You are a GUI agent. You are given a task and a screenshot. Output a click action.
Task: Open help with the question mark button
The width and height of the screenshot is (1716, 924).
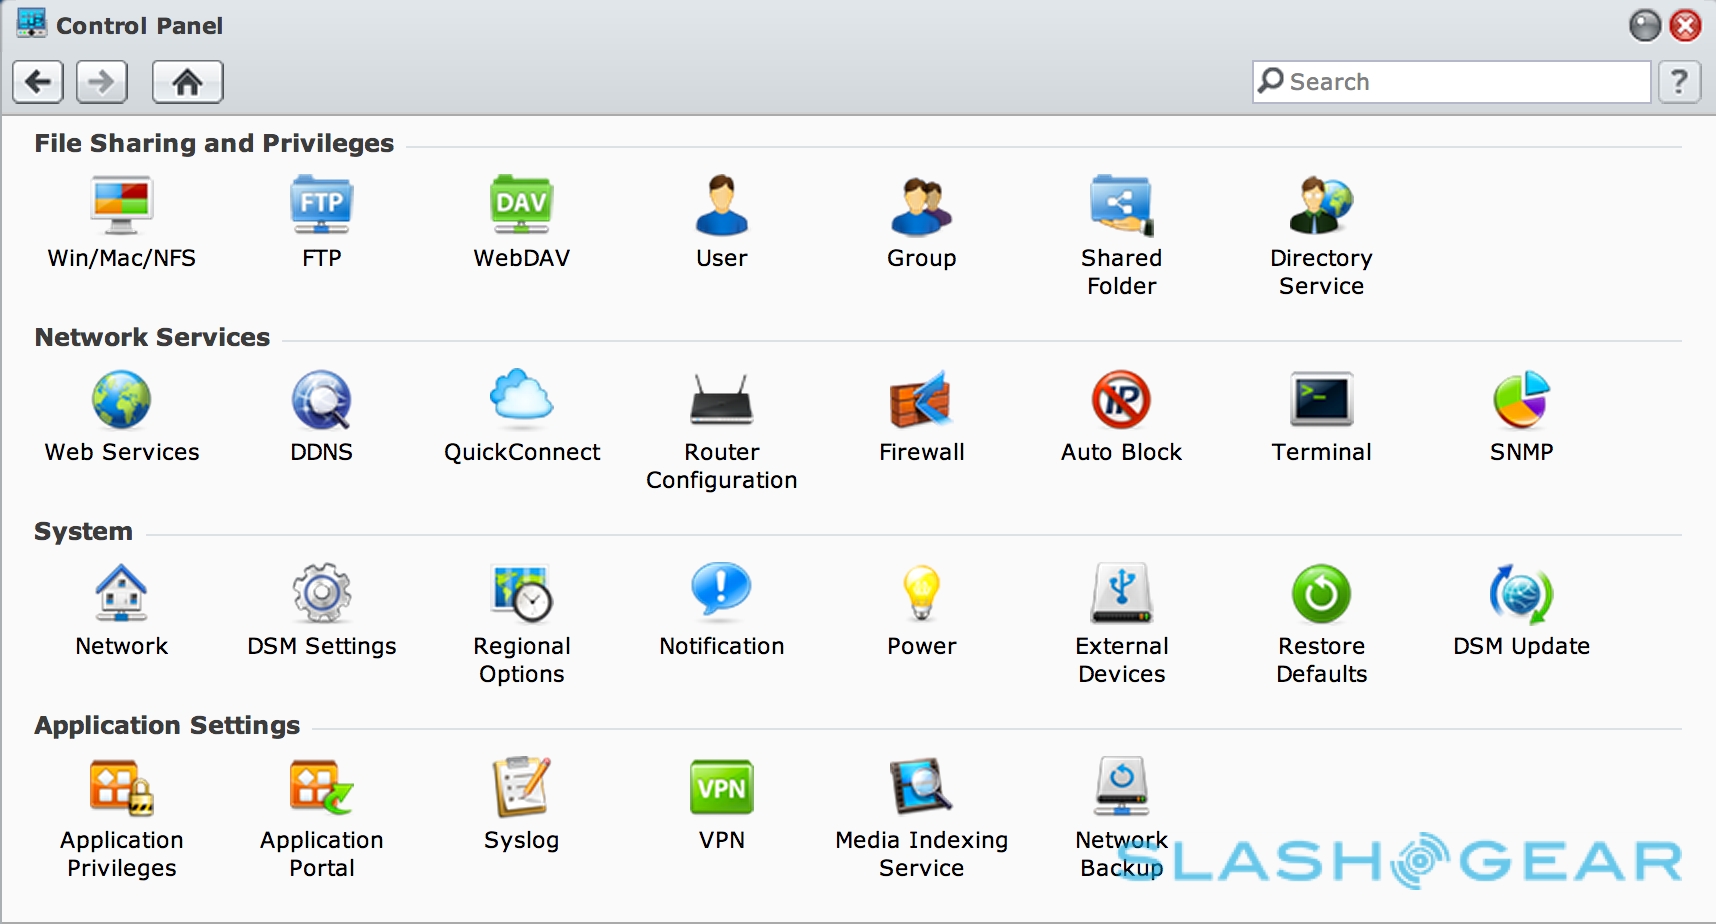1679,82
